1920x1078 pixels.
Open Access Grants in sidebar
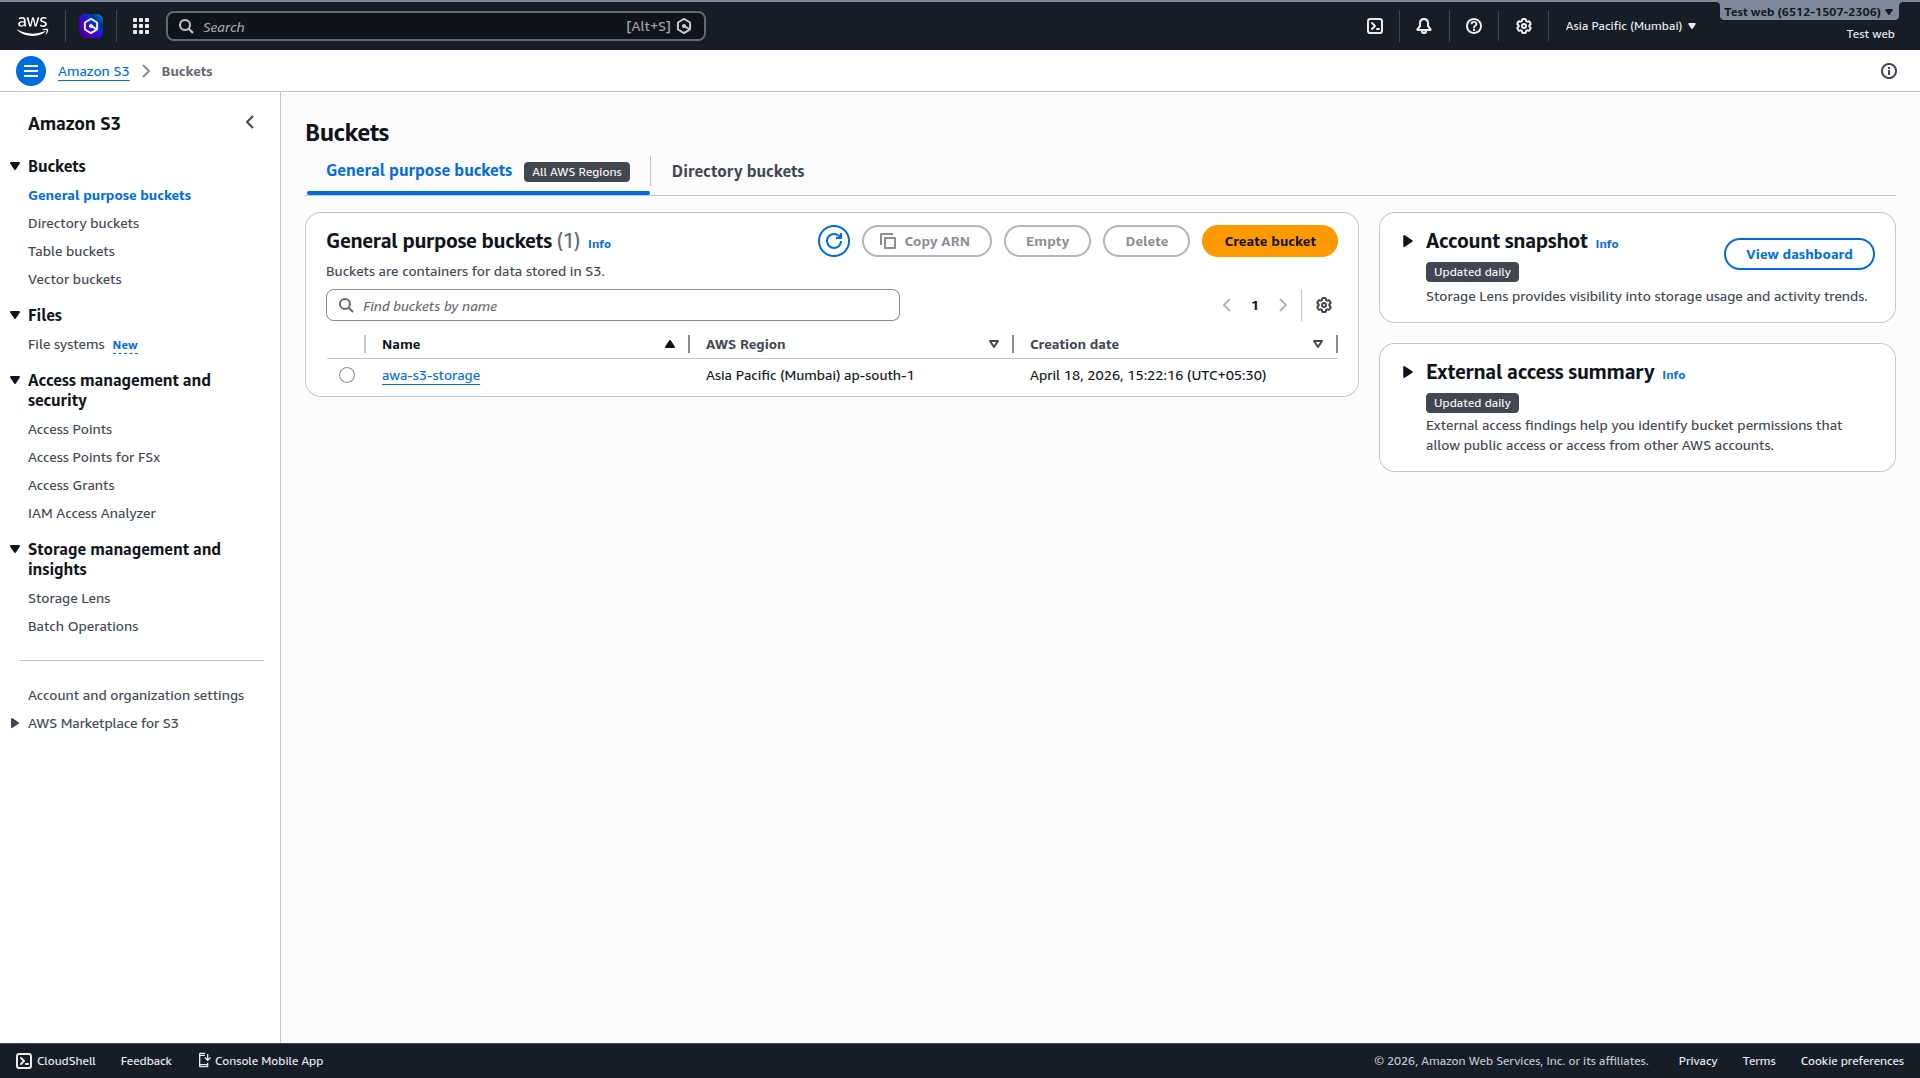click(71, 485)
